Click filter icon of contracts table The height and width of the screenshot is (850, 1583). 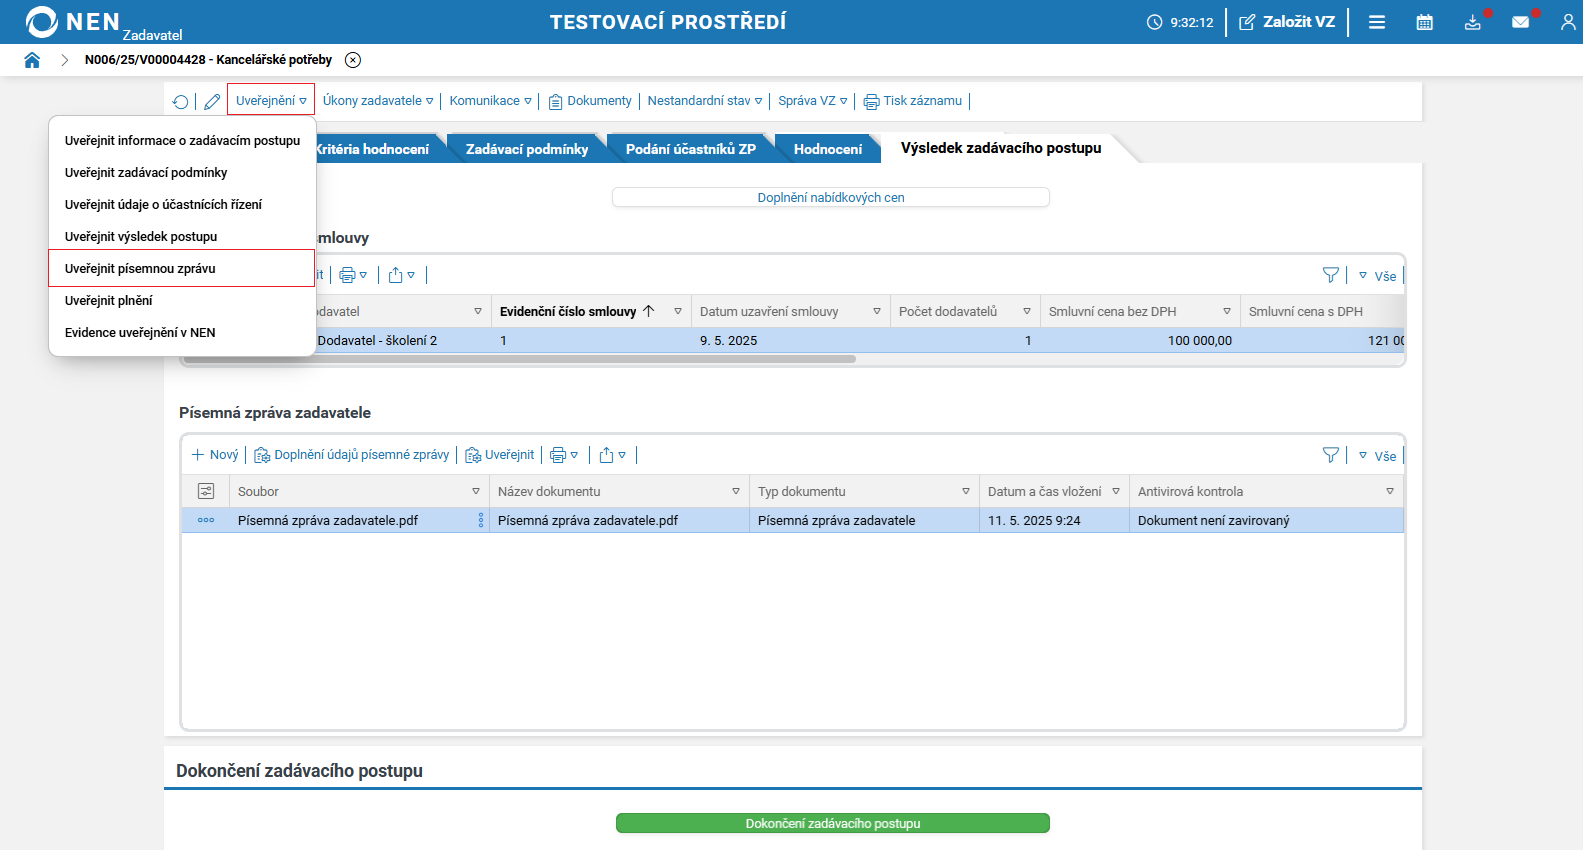click(1331, 275)
